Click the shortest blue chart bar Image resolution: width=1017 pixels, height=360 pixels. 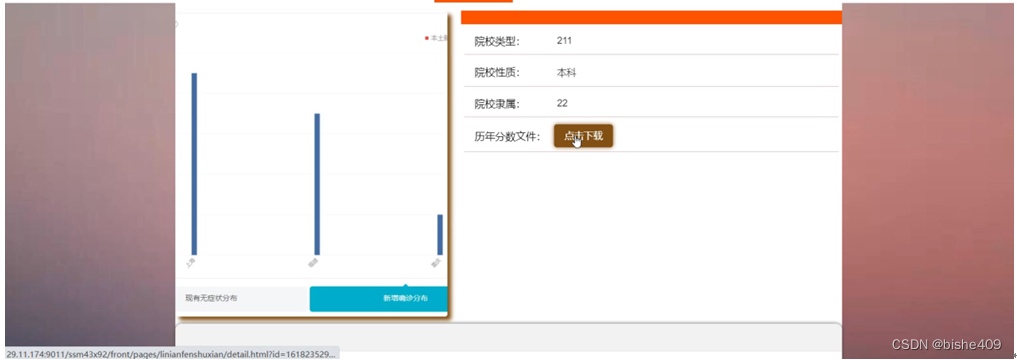440,235
